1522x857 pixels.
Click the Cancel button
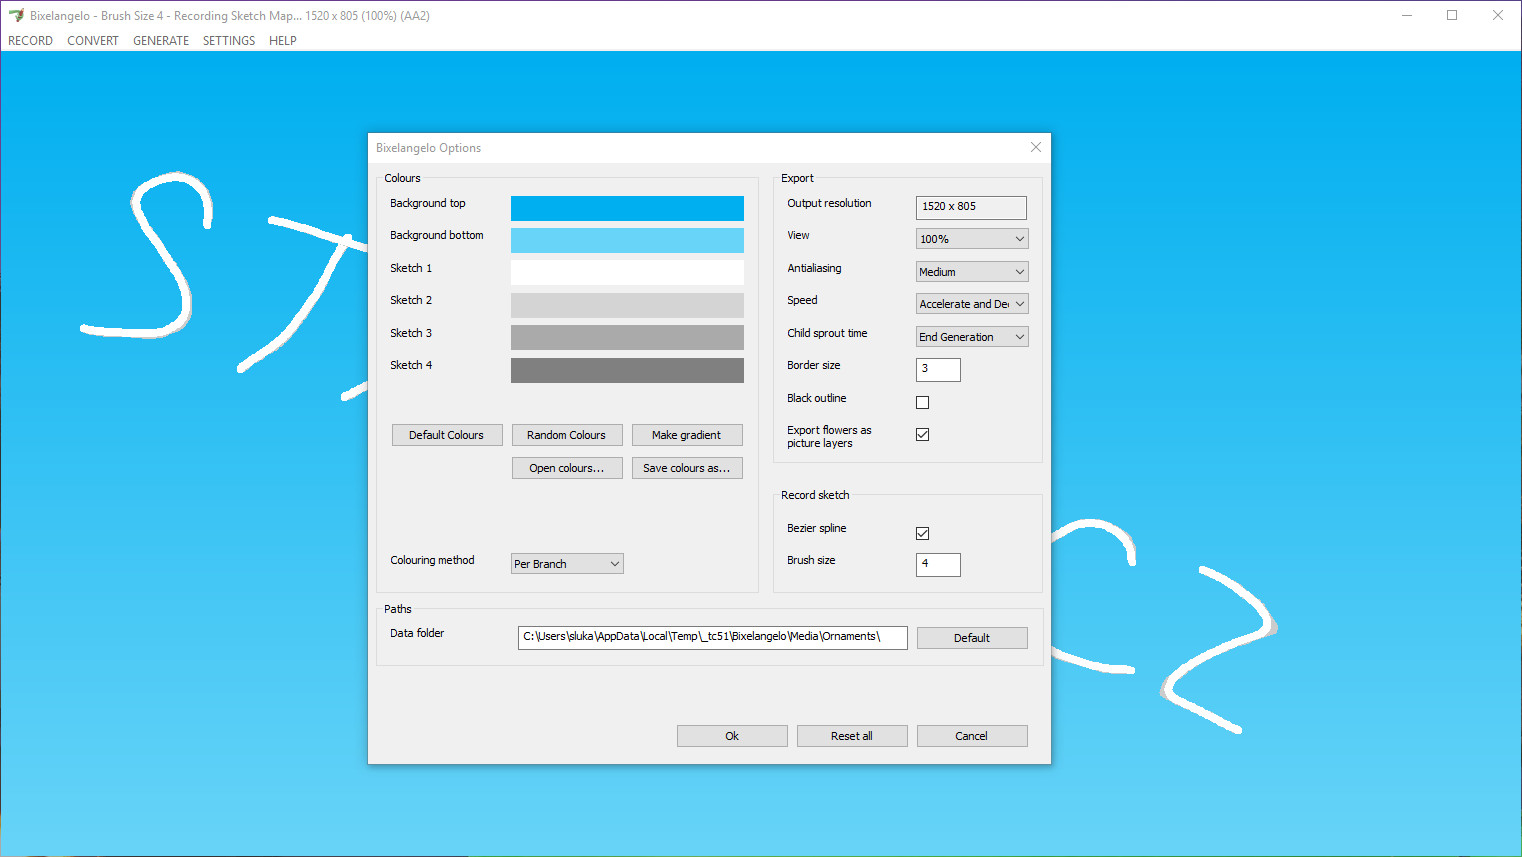pyautogui.click(x=972, y=736)
